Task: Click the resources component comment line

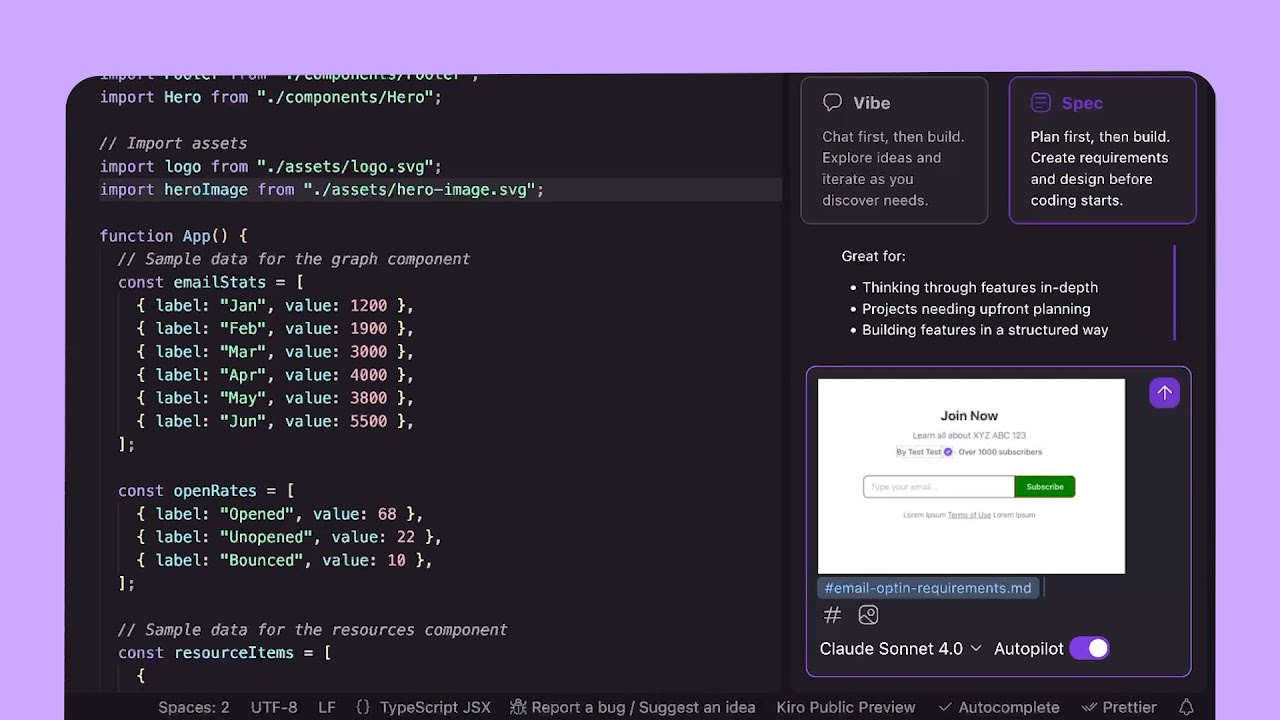Action: [313, 629]
